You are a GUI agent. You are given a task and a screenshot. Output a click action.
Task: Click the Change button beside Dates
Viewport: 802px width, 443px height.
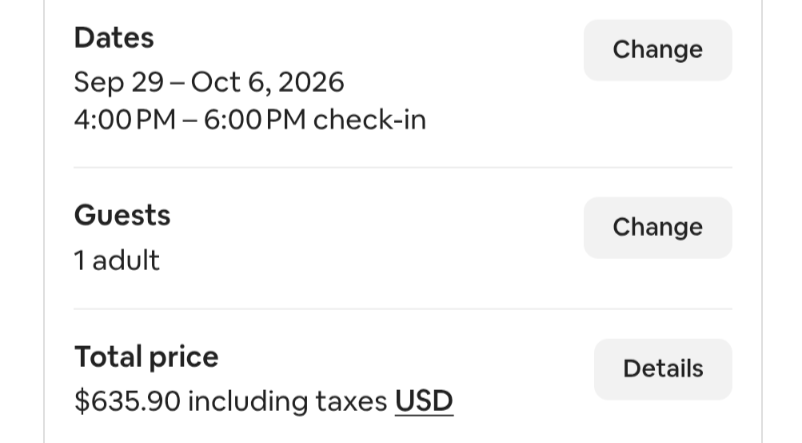pos(658,50)
